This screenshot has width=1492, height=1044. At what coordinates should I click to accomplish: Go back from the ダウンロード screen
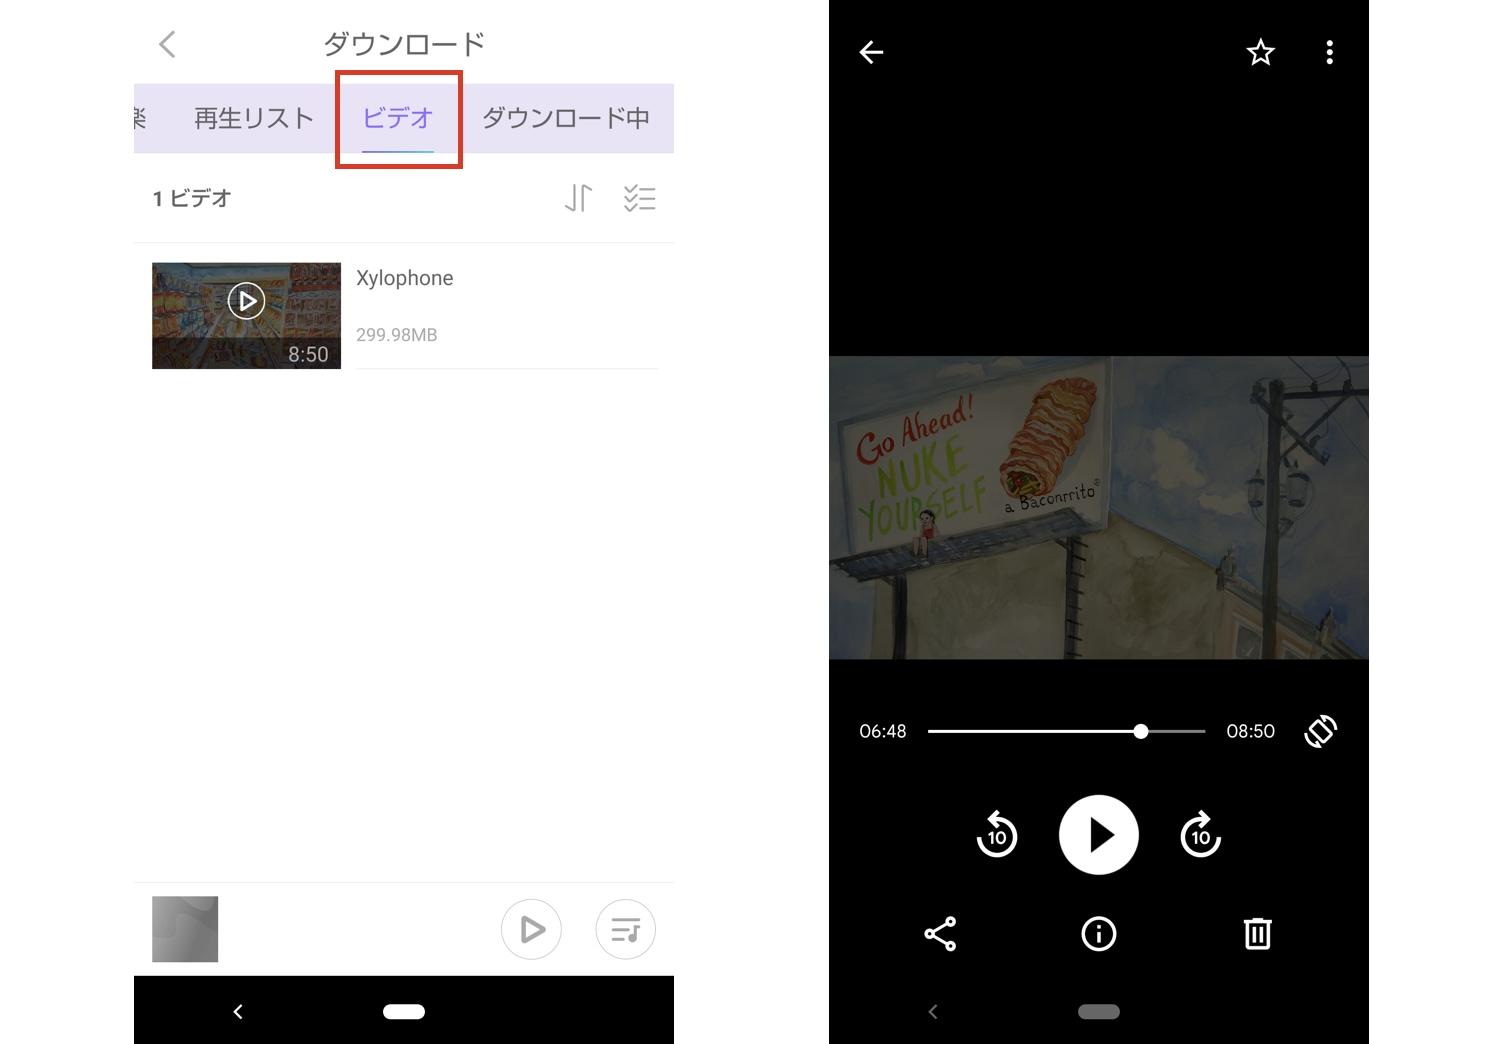click(167, 44)
